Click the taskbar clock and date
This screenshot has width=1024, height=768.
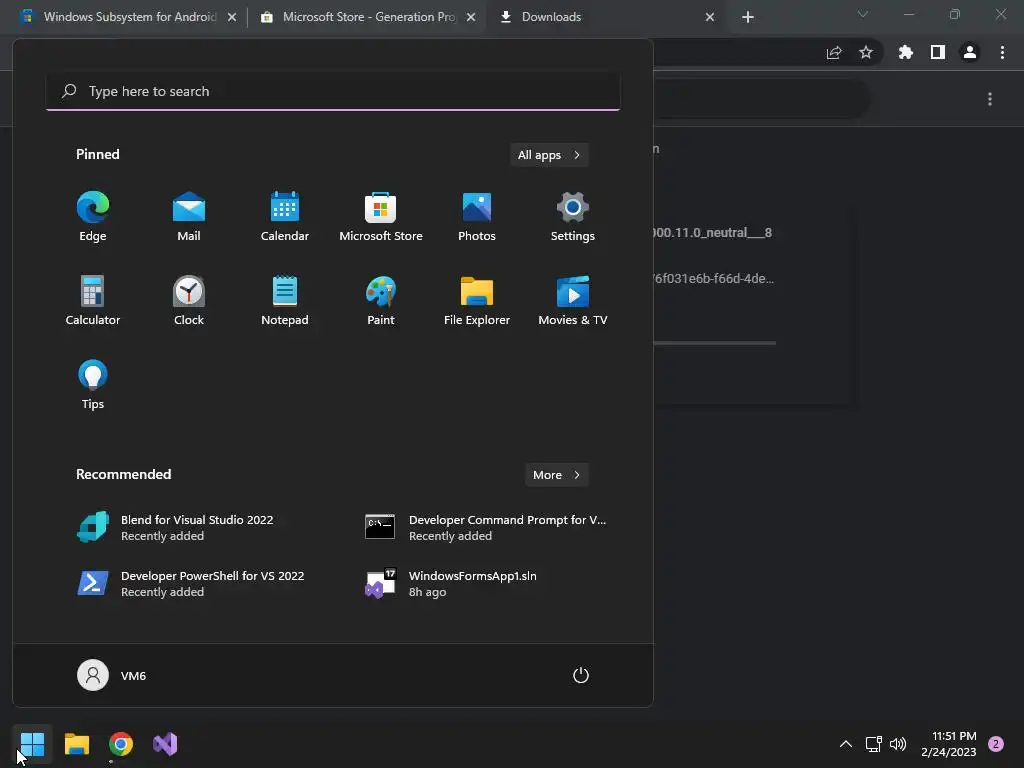(x=949, y=744)
